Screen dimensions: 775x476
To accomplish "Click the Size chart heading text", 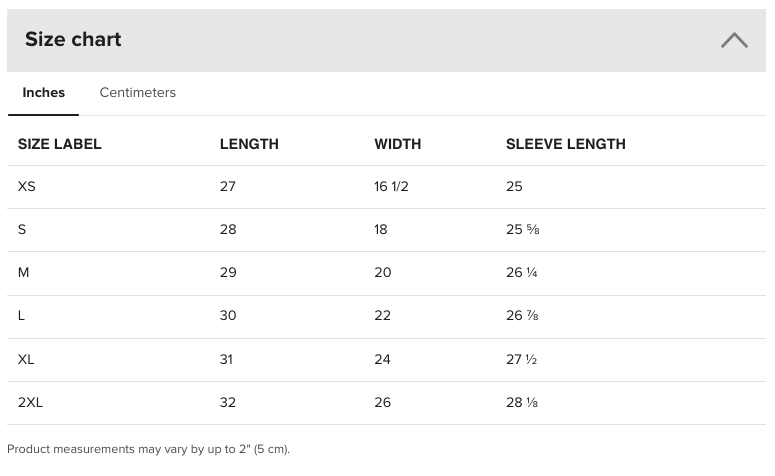I will point(73,39).
